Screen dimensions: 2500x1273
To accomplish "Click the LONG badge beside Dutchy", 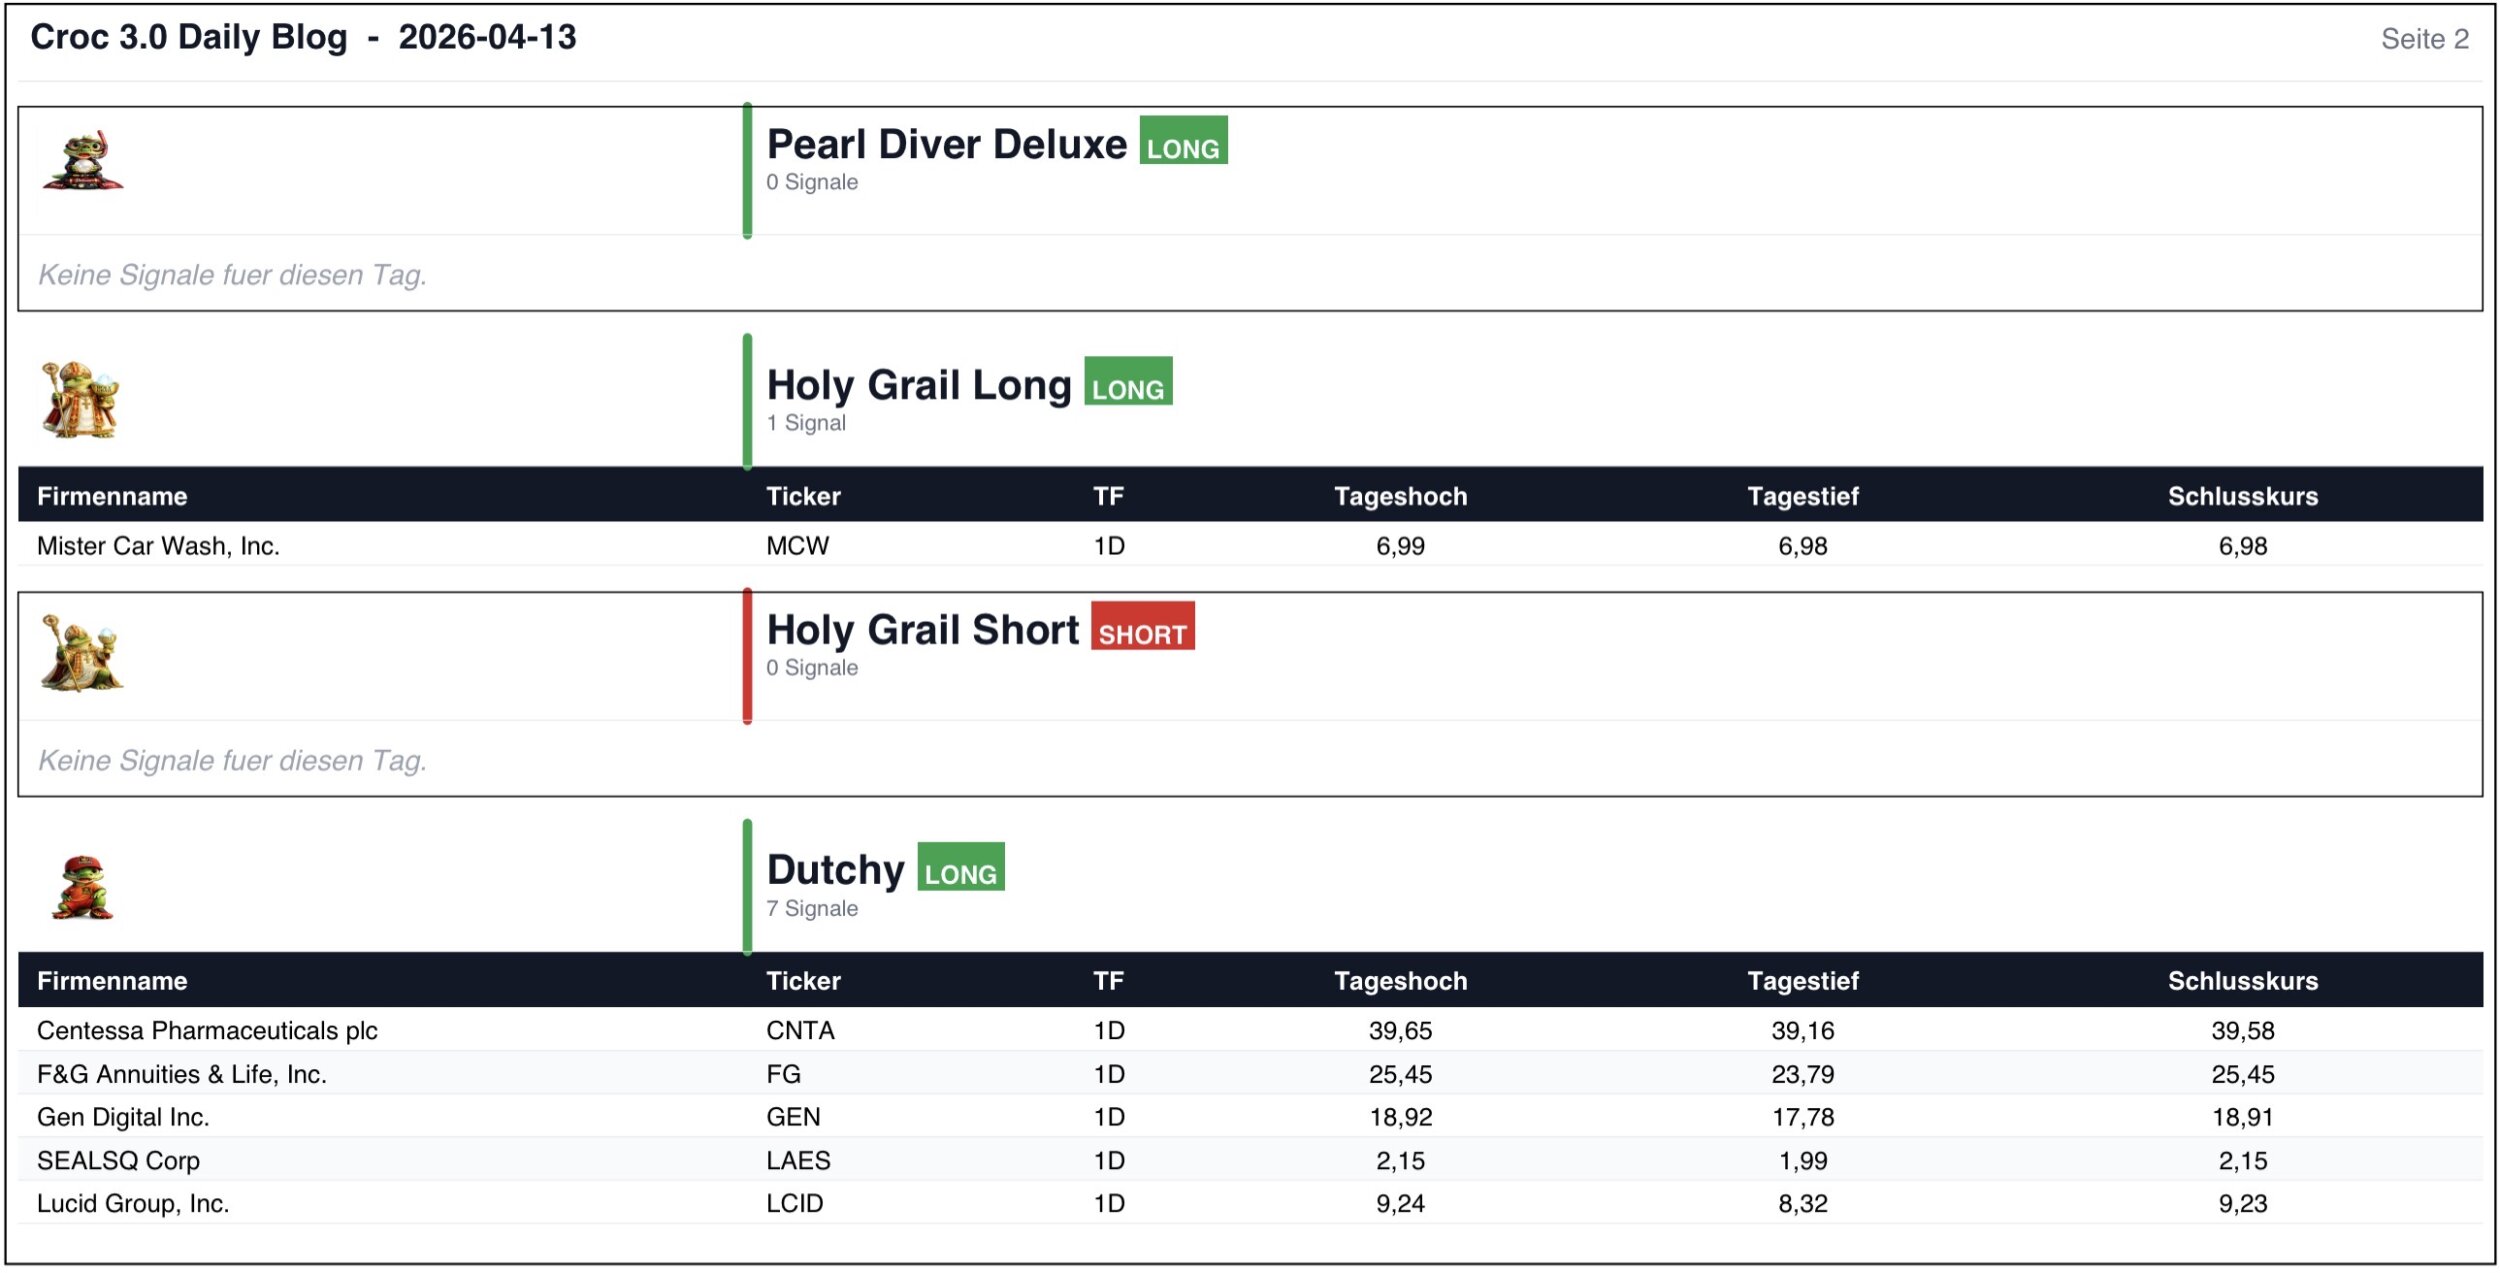I will click(961, 867).
